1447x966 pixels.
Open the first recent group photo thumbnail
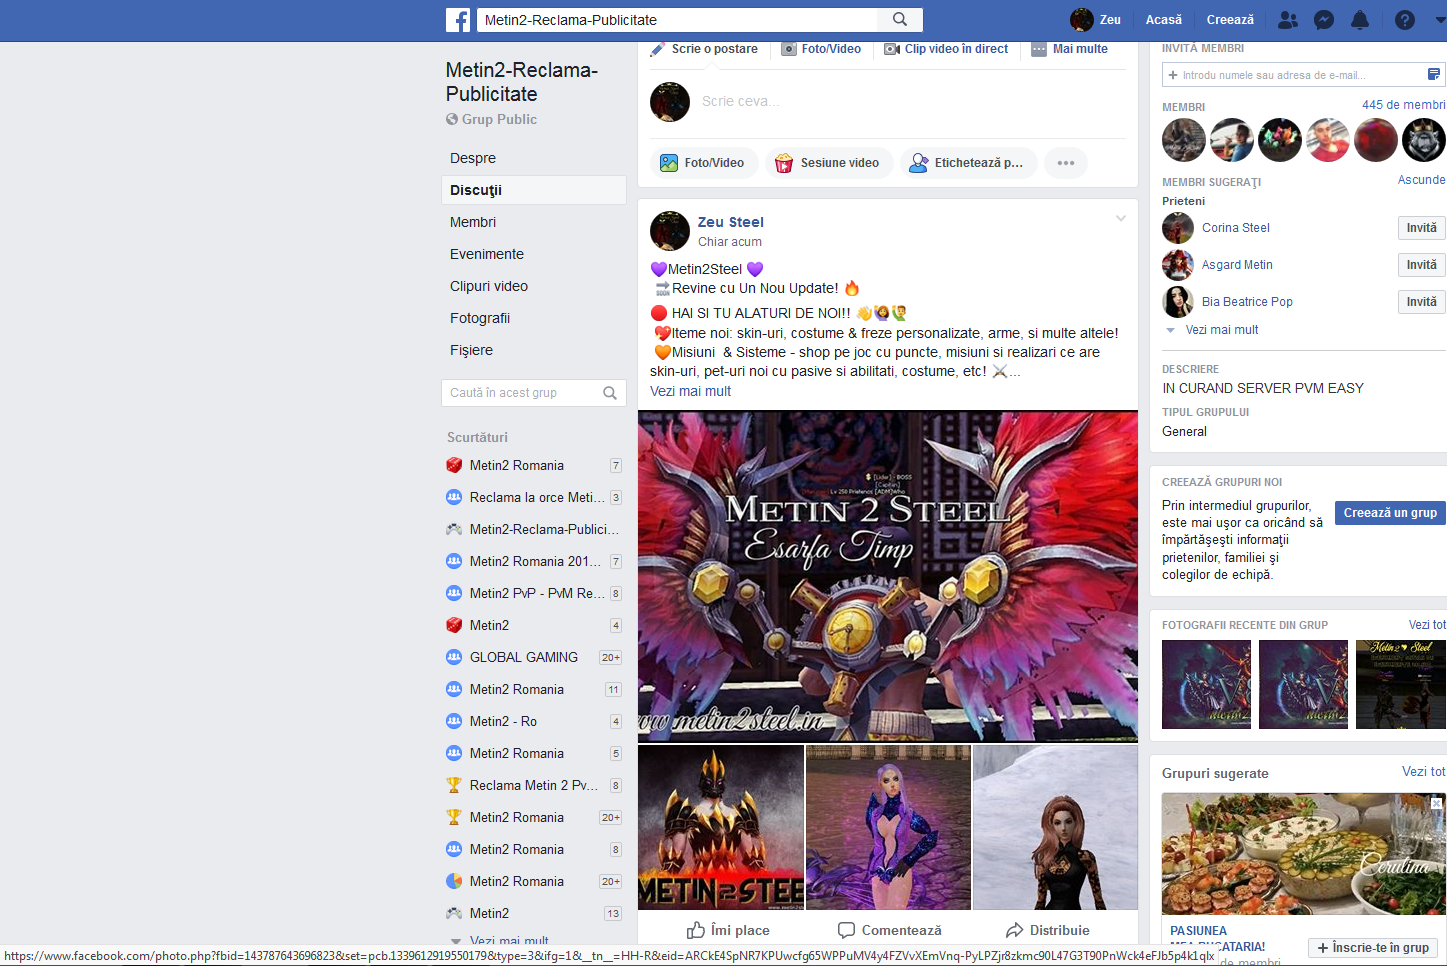1206,685
